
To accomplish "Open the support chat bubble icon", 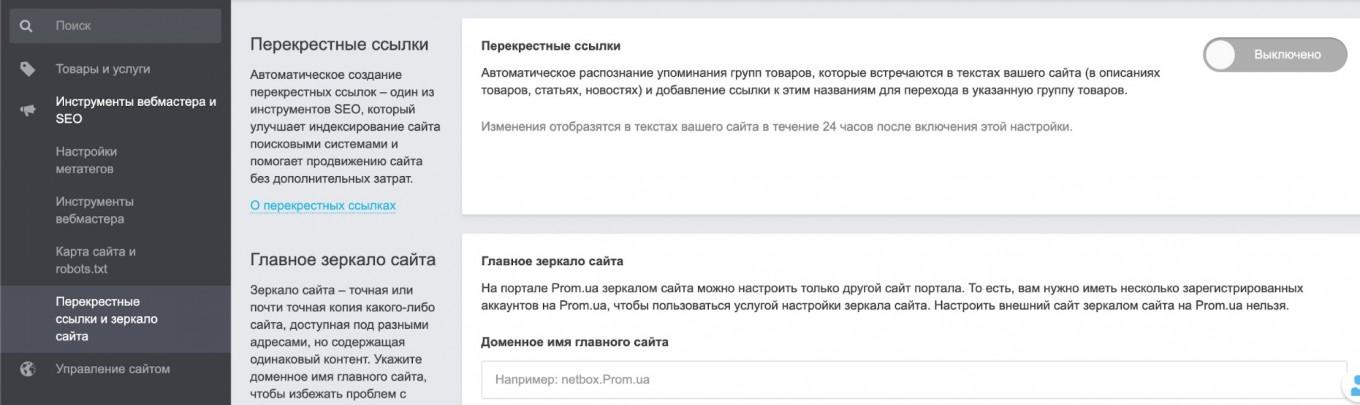I will [1352, 387].
